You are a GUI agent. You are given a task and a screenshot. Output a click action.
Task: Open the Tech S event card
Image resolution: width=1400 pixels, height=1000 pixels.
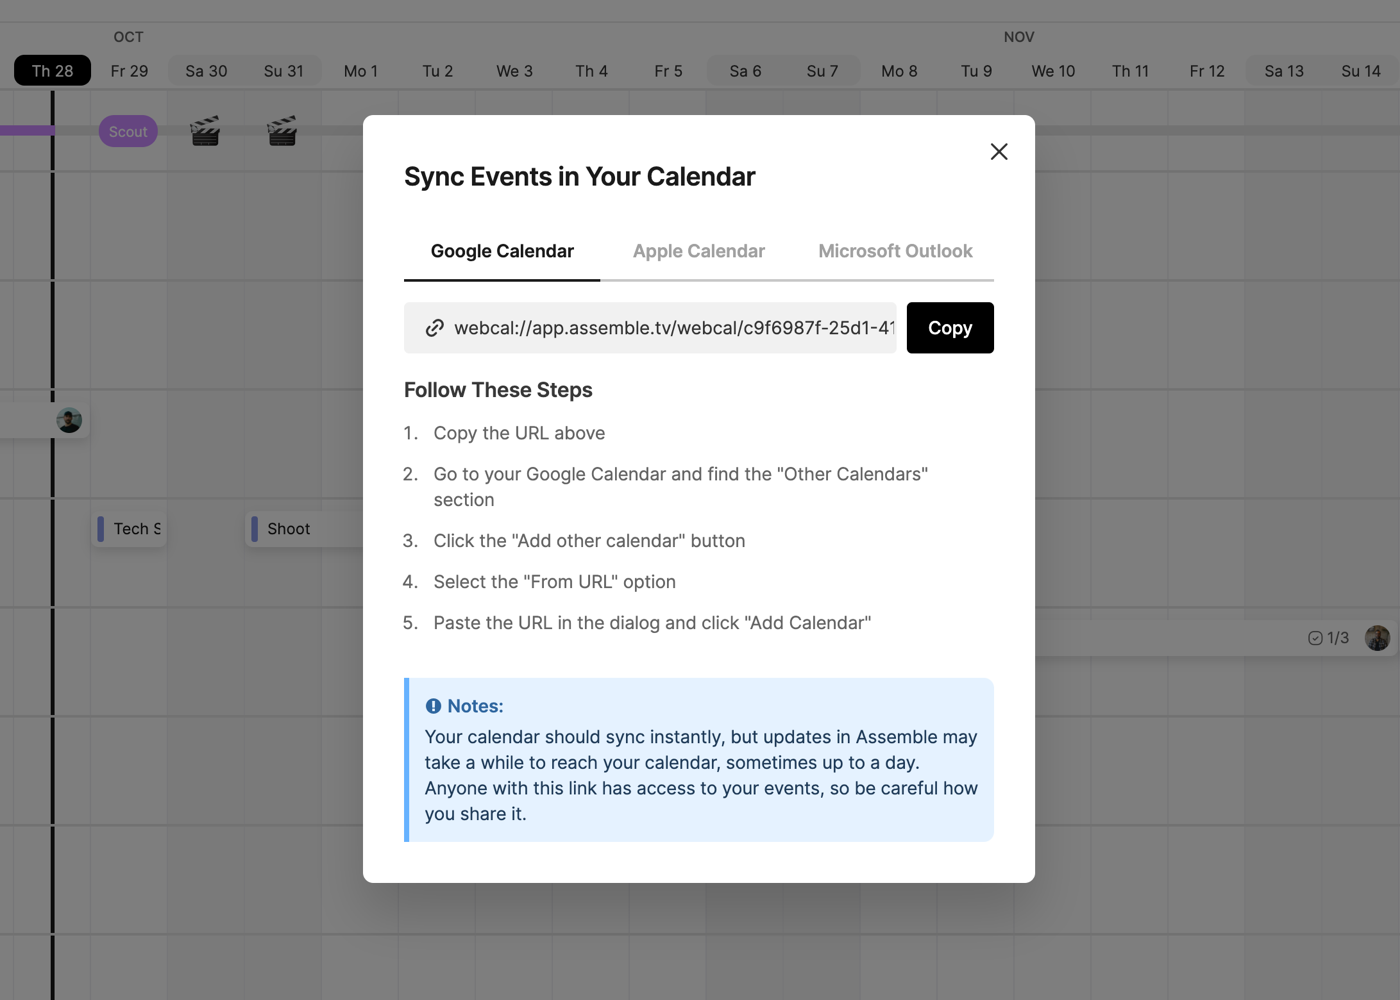click(x=131, y=529)
